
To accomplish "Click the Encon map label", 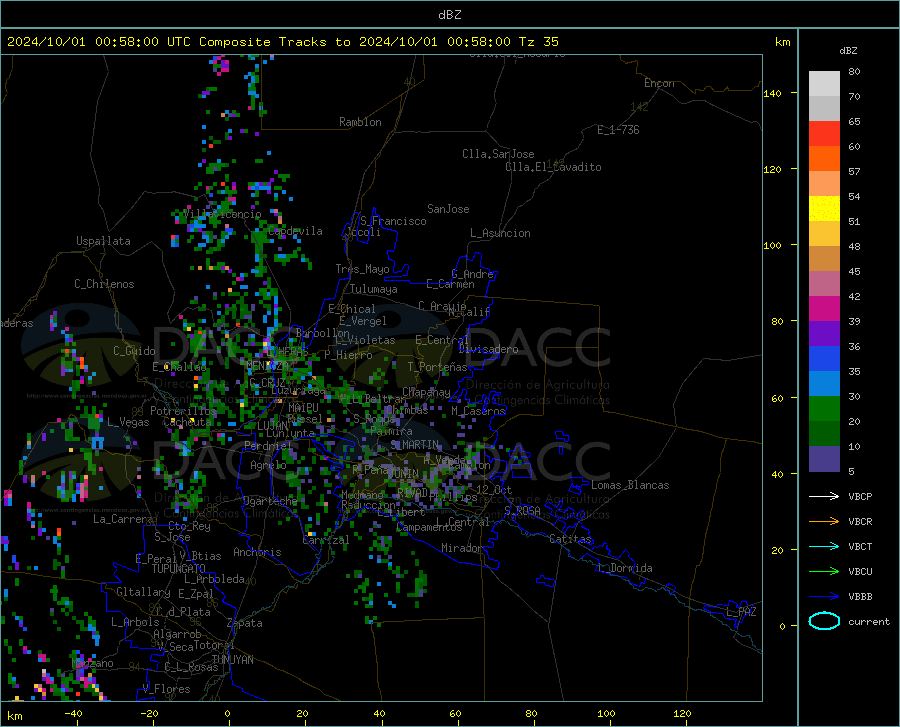I will (659, 83).
